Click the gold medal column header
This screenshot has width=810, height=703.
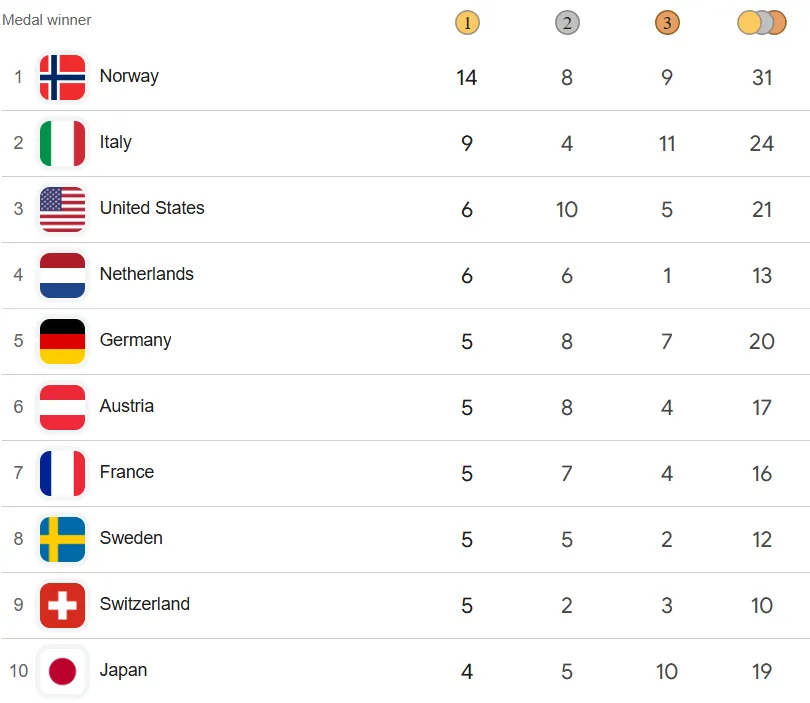[467, 22]
